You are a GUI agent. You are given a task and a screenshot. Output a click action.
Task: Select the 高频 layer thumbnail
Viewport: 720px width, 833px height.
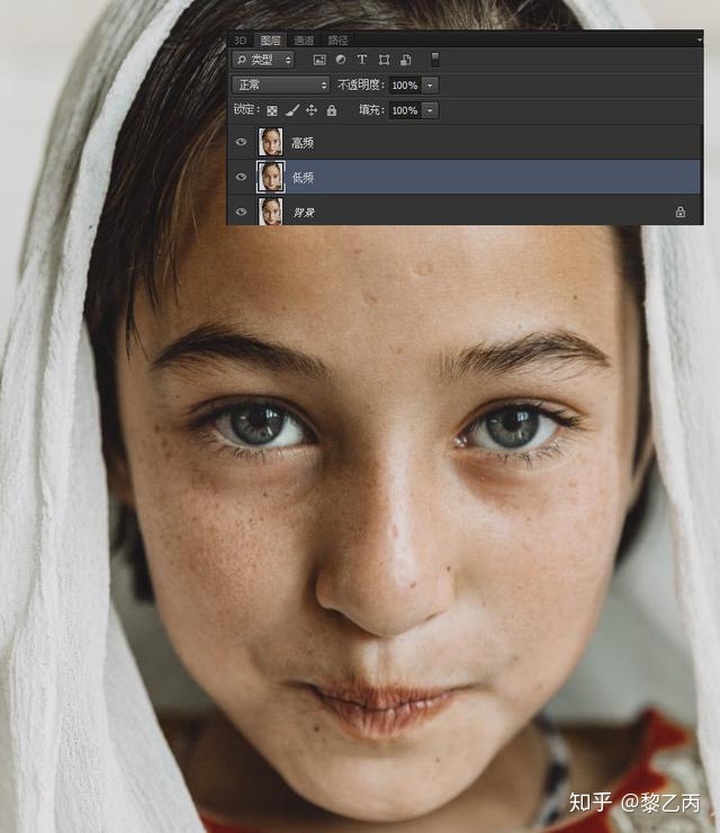click(270, 142)
